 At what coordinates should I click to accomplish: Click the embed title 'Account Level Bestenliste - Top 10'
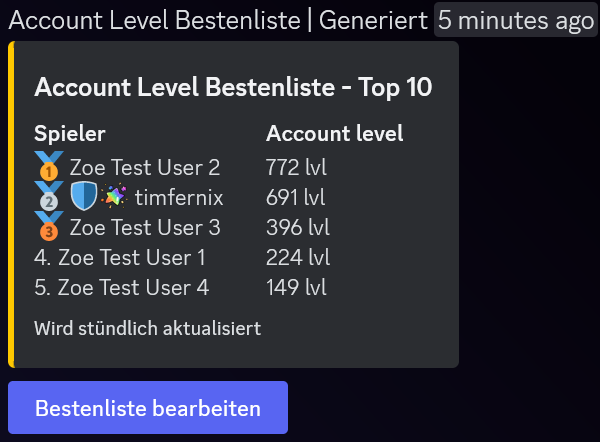pos(233,88)
